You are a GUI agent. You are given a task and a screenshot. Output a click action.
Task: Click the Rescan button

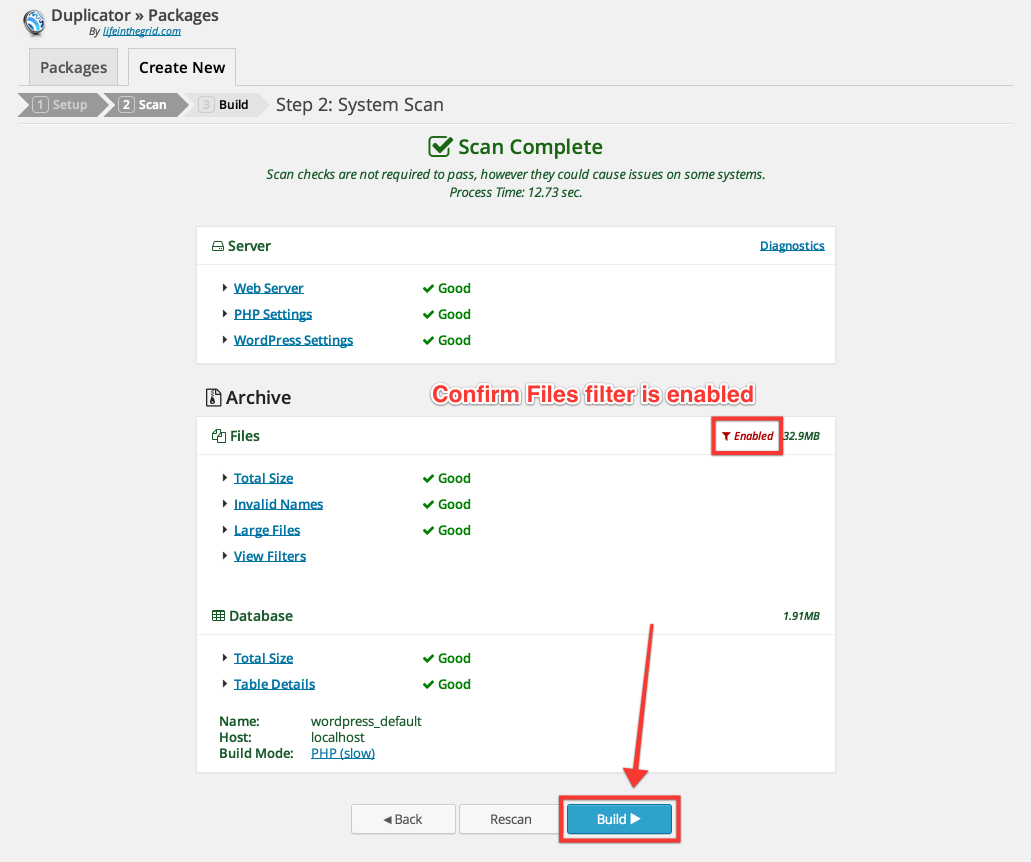click(511, 819)
